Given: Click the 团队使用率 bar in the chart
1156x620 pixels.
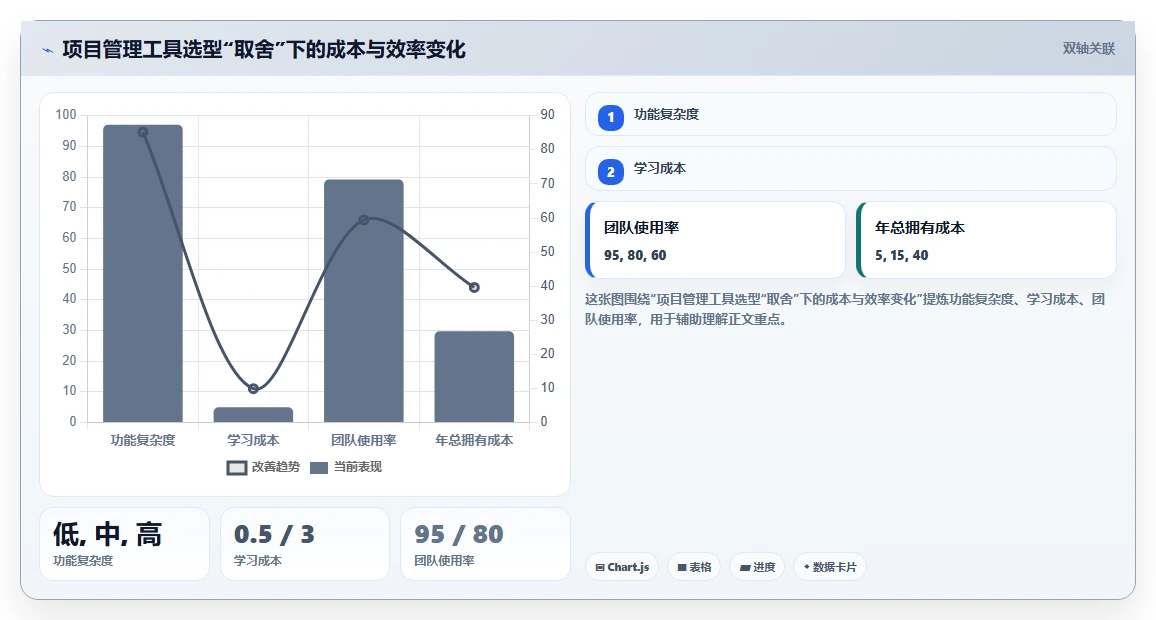Looking at the screenshot, I should tap(364, 301).
